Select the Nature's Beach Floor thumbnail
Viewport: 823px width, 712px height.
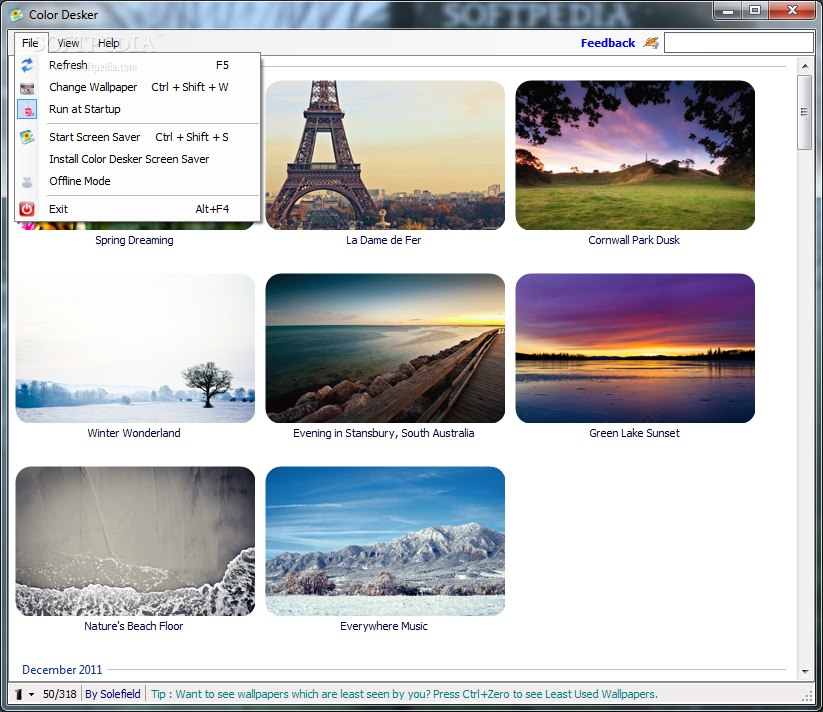tap(135, 541)
